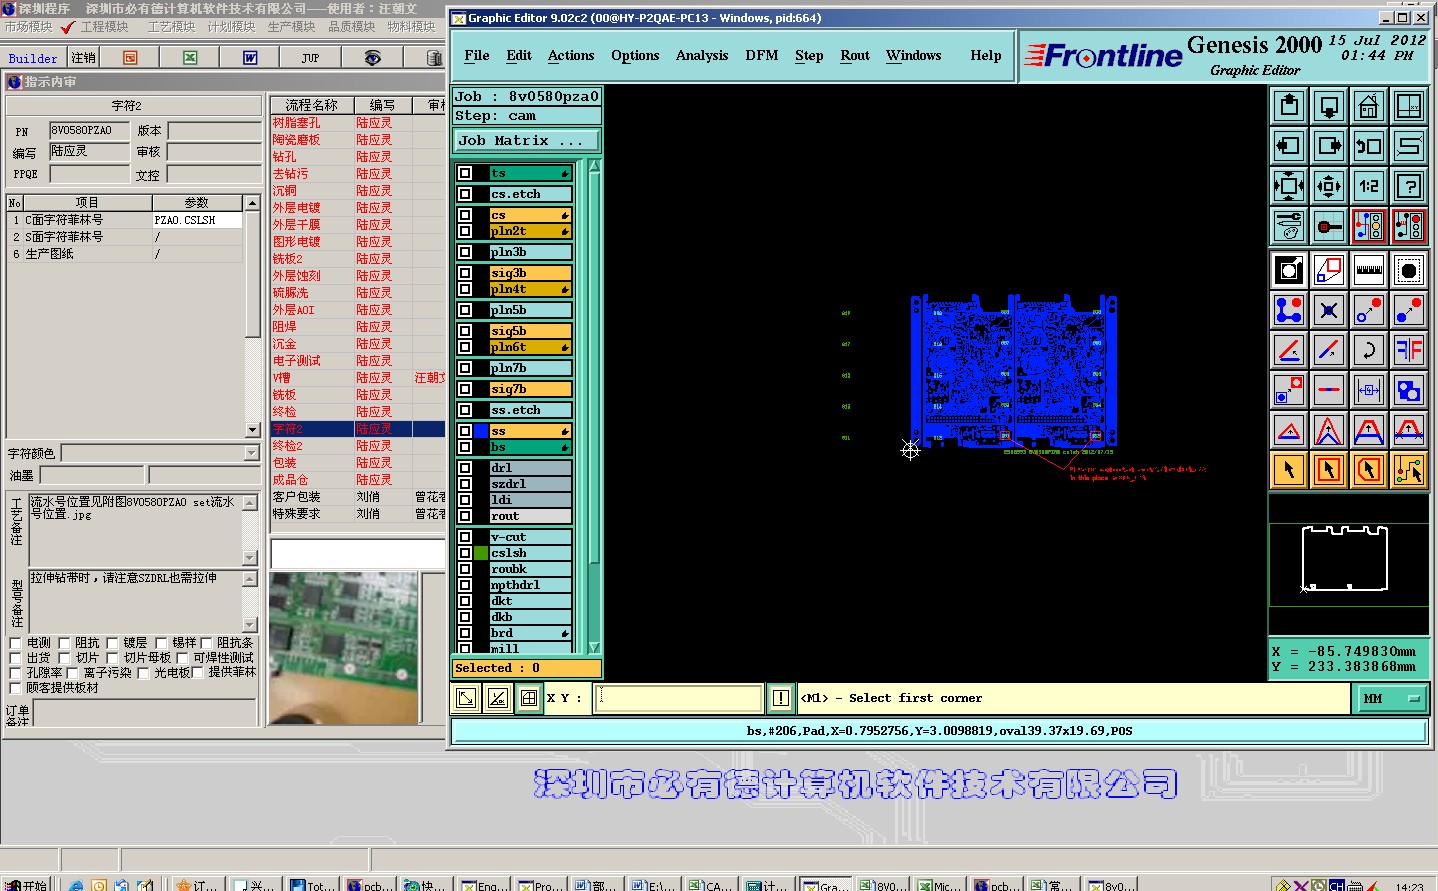
Task: Click 型号备注 text box scroll down arrow
Action: point(250,625)
